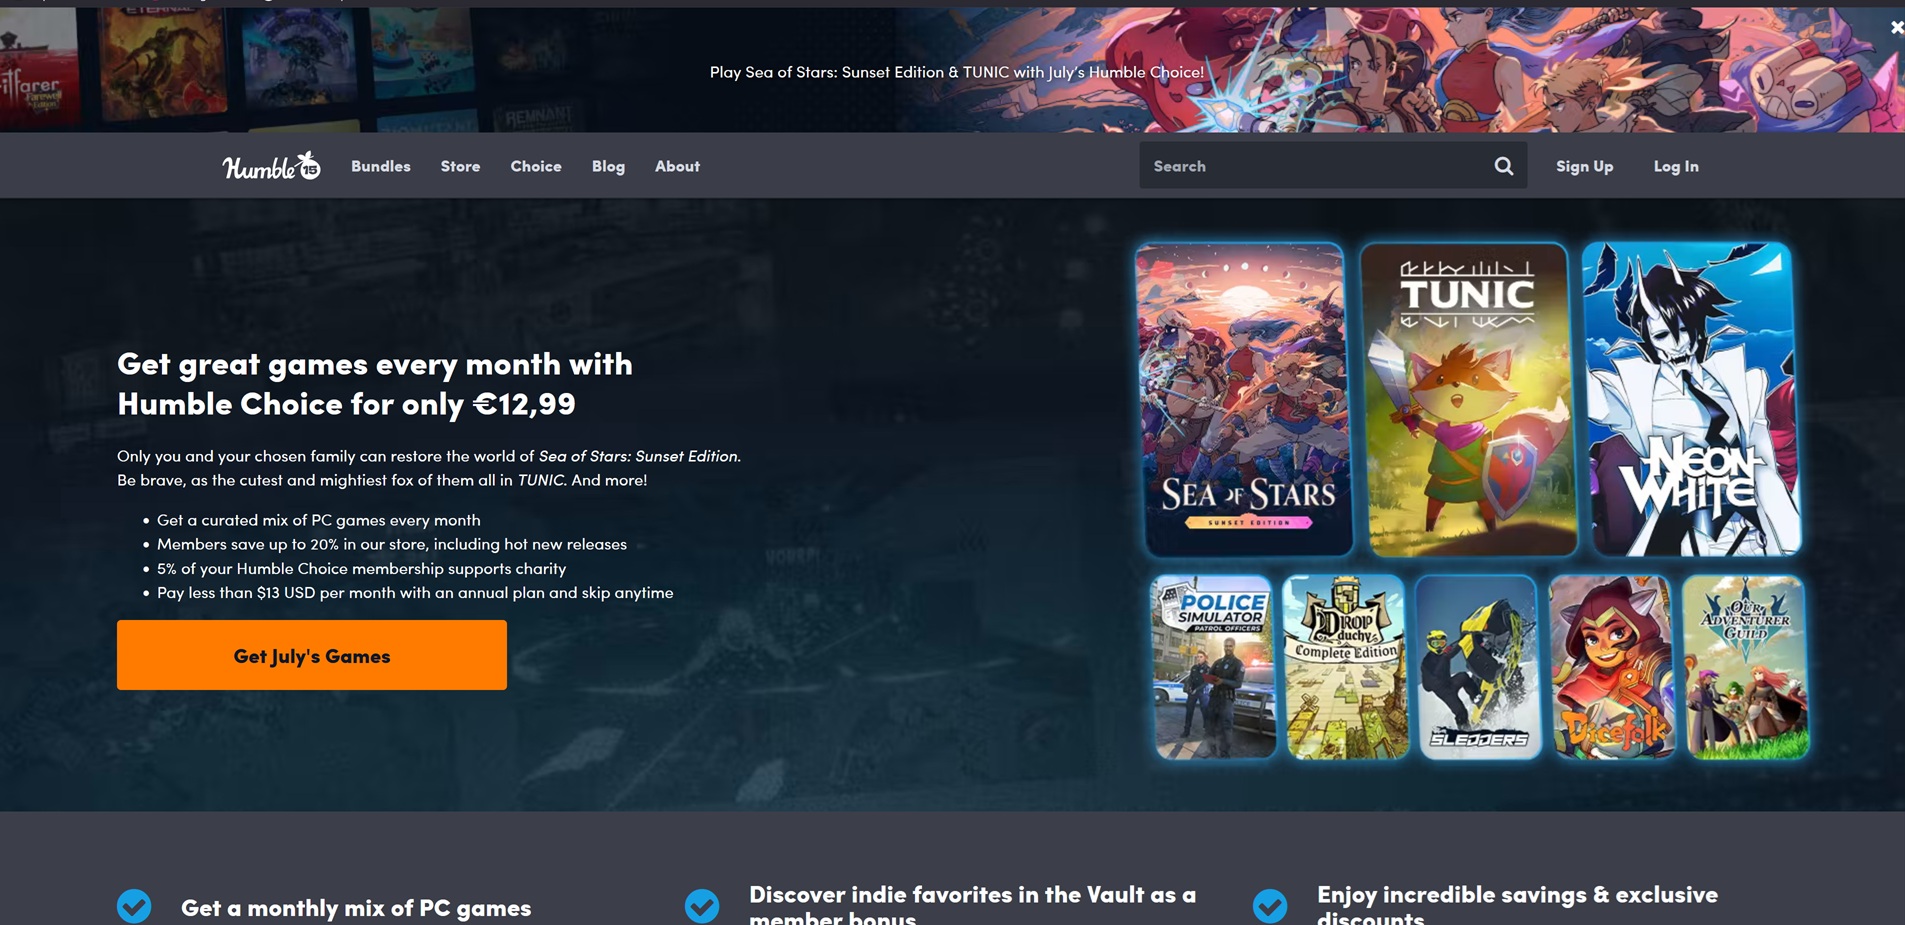Click checkmark icon beside Enjoy incredible savings
1905x925 pixels.
(x=1270, y=906)
